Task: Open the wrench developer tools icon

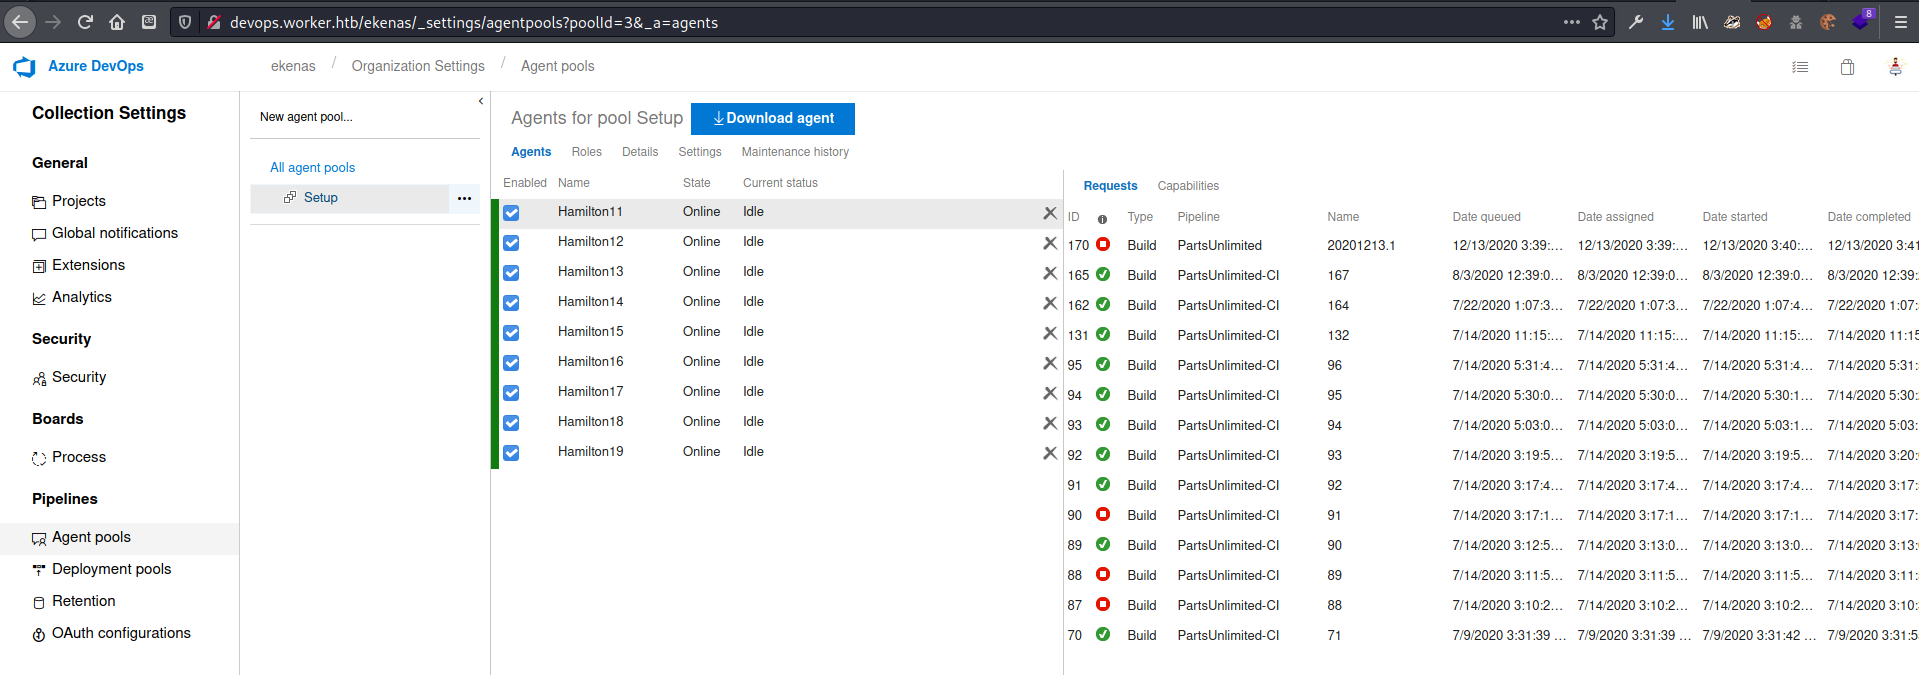Action: pos(1636,22)
